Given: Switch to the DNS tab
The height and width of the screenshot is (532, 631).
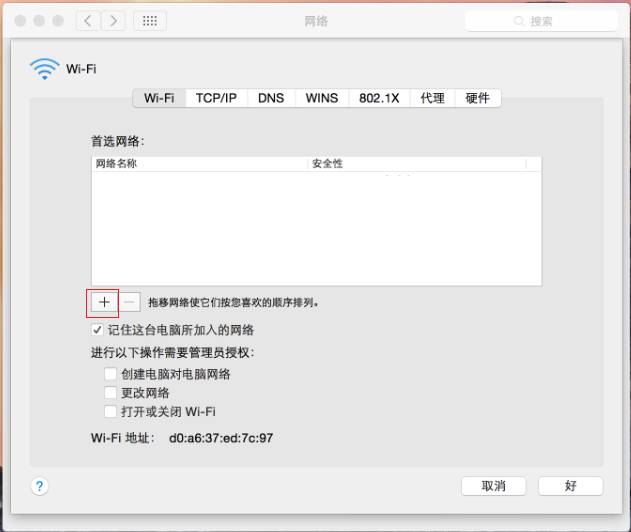Looking at the screenshot, I should [x=271, y=98].
